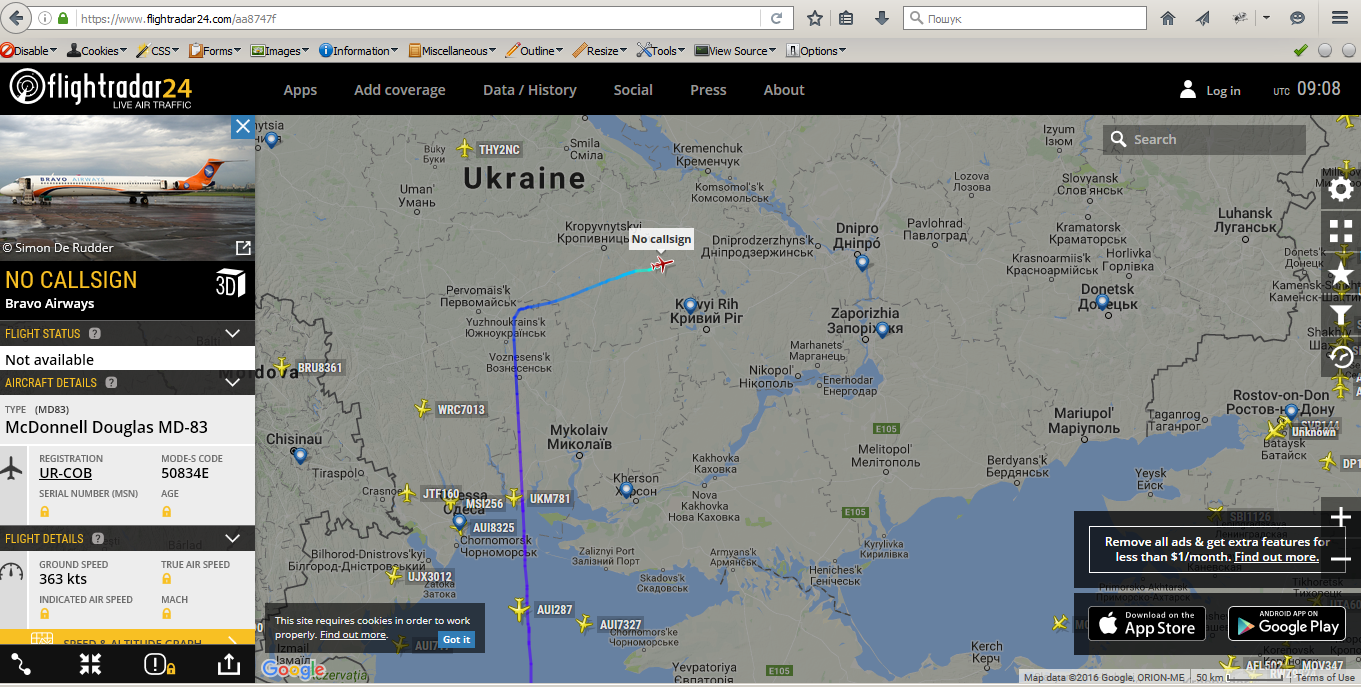Collapse the Aircraft Details section

click(x=233, y=382)
